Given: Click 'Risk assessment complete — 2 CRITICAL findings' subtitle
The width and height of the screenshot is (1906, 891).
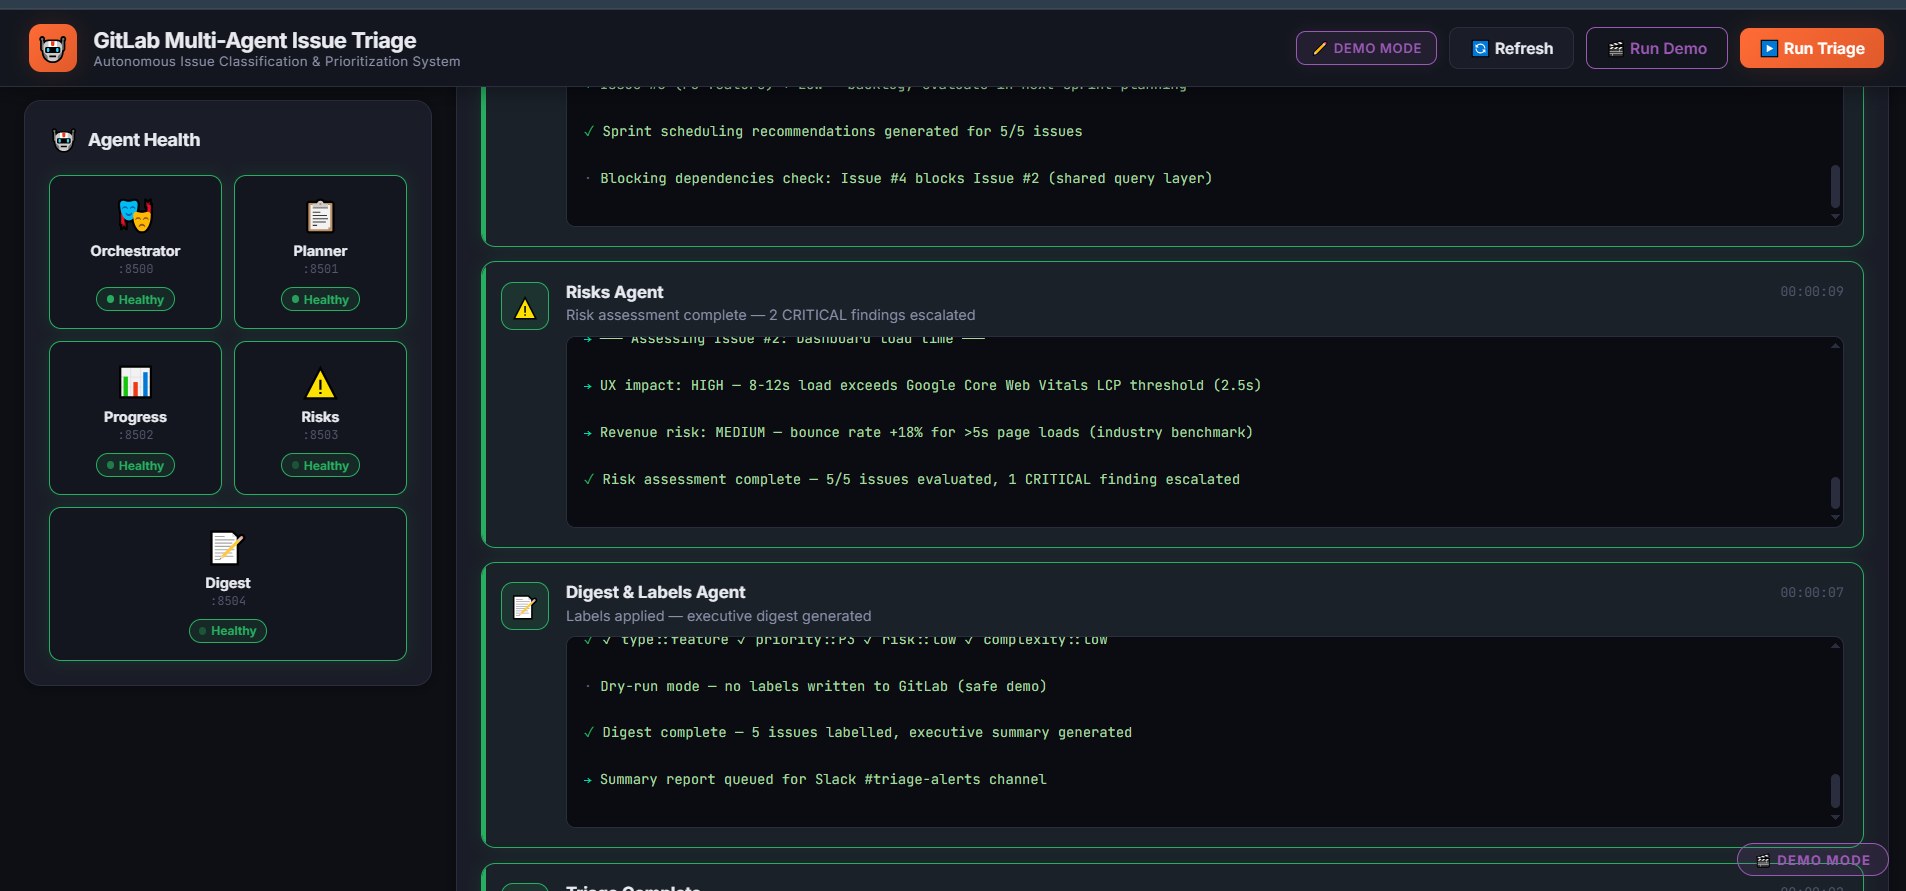Looking at the screenshot, I should coord(770,315).
